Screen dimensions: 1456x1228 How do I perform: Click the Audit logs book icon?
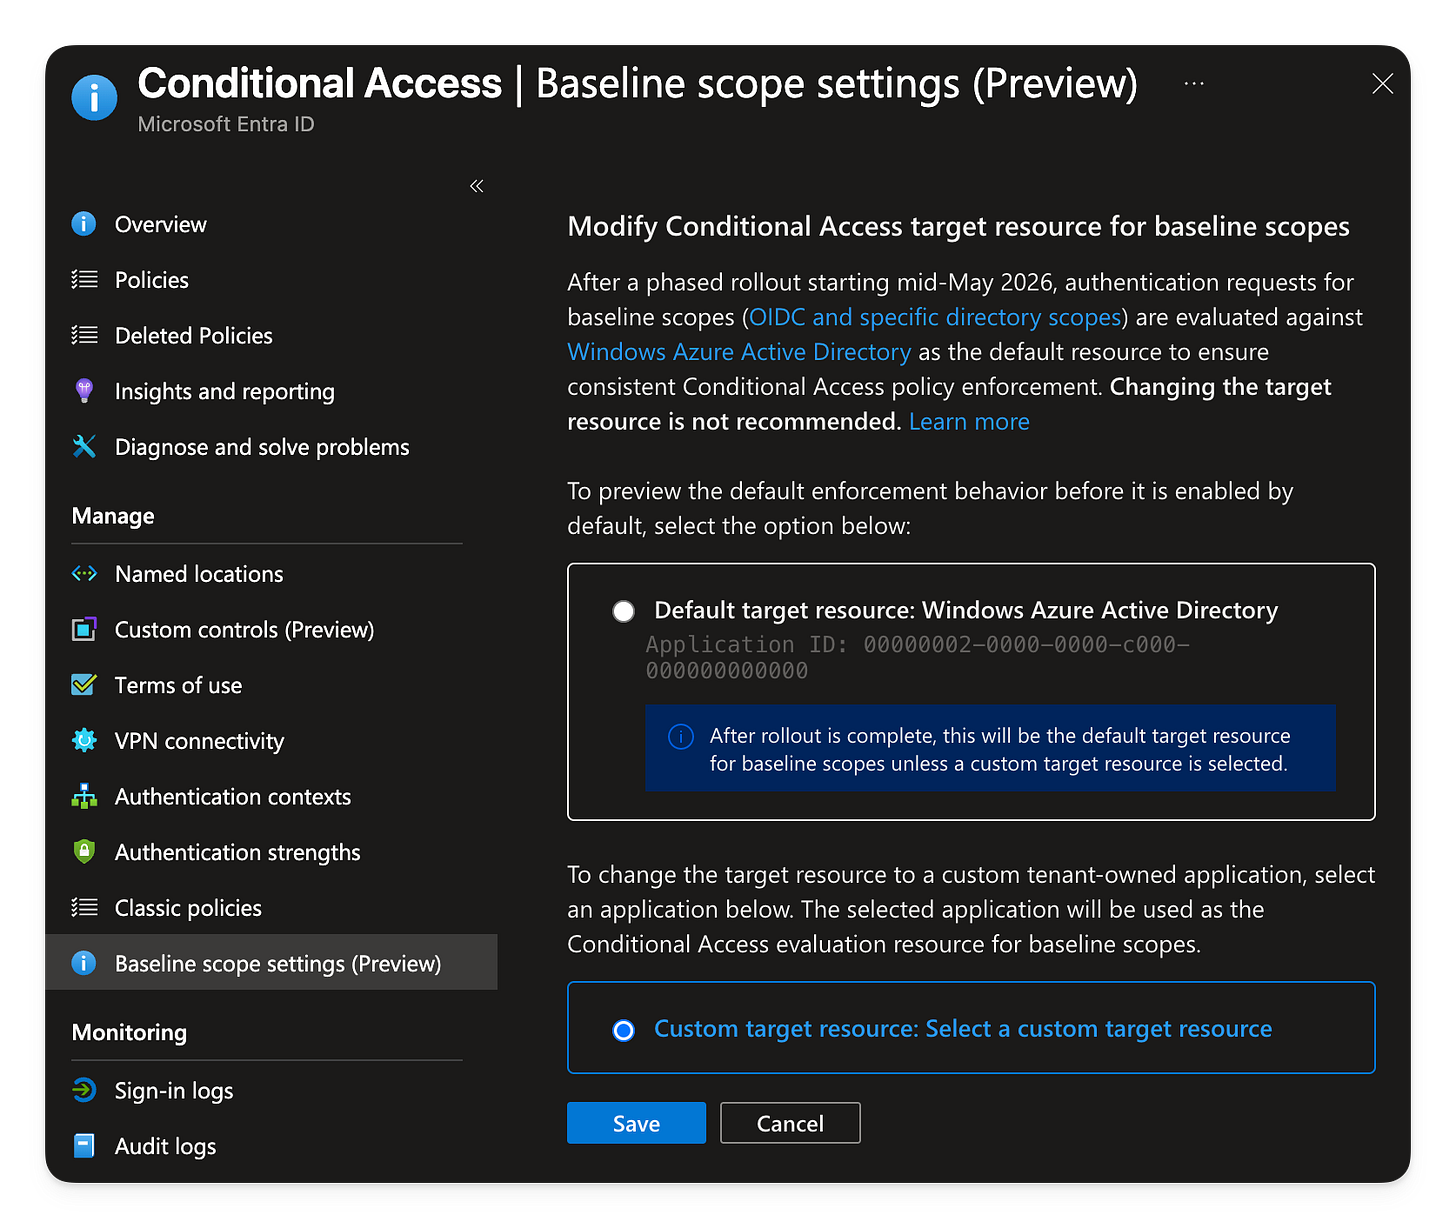click(84, 1146)
